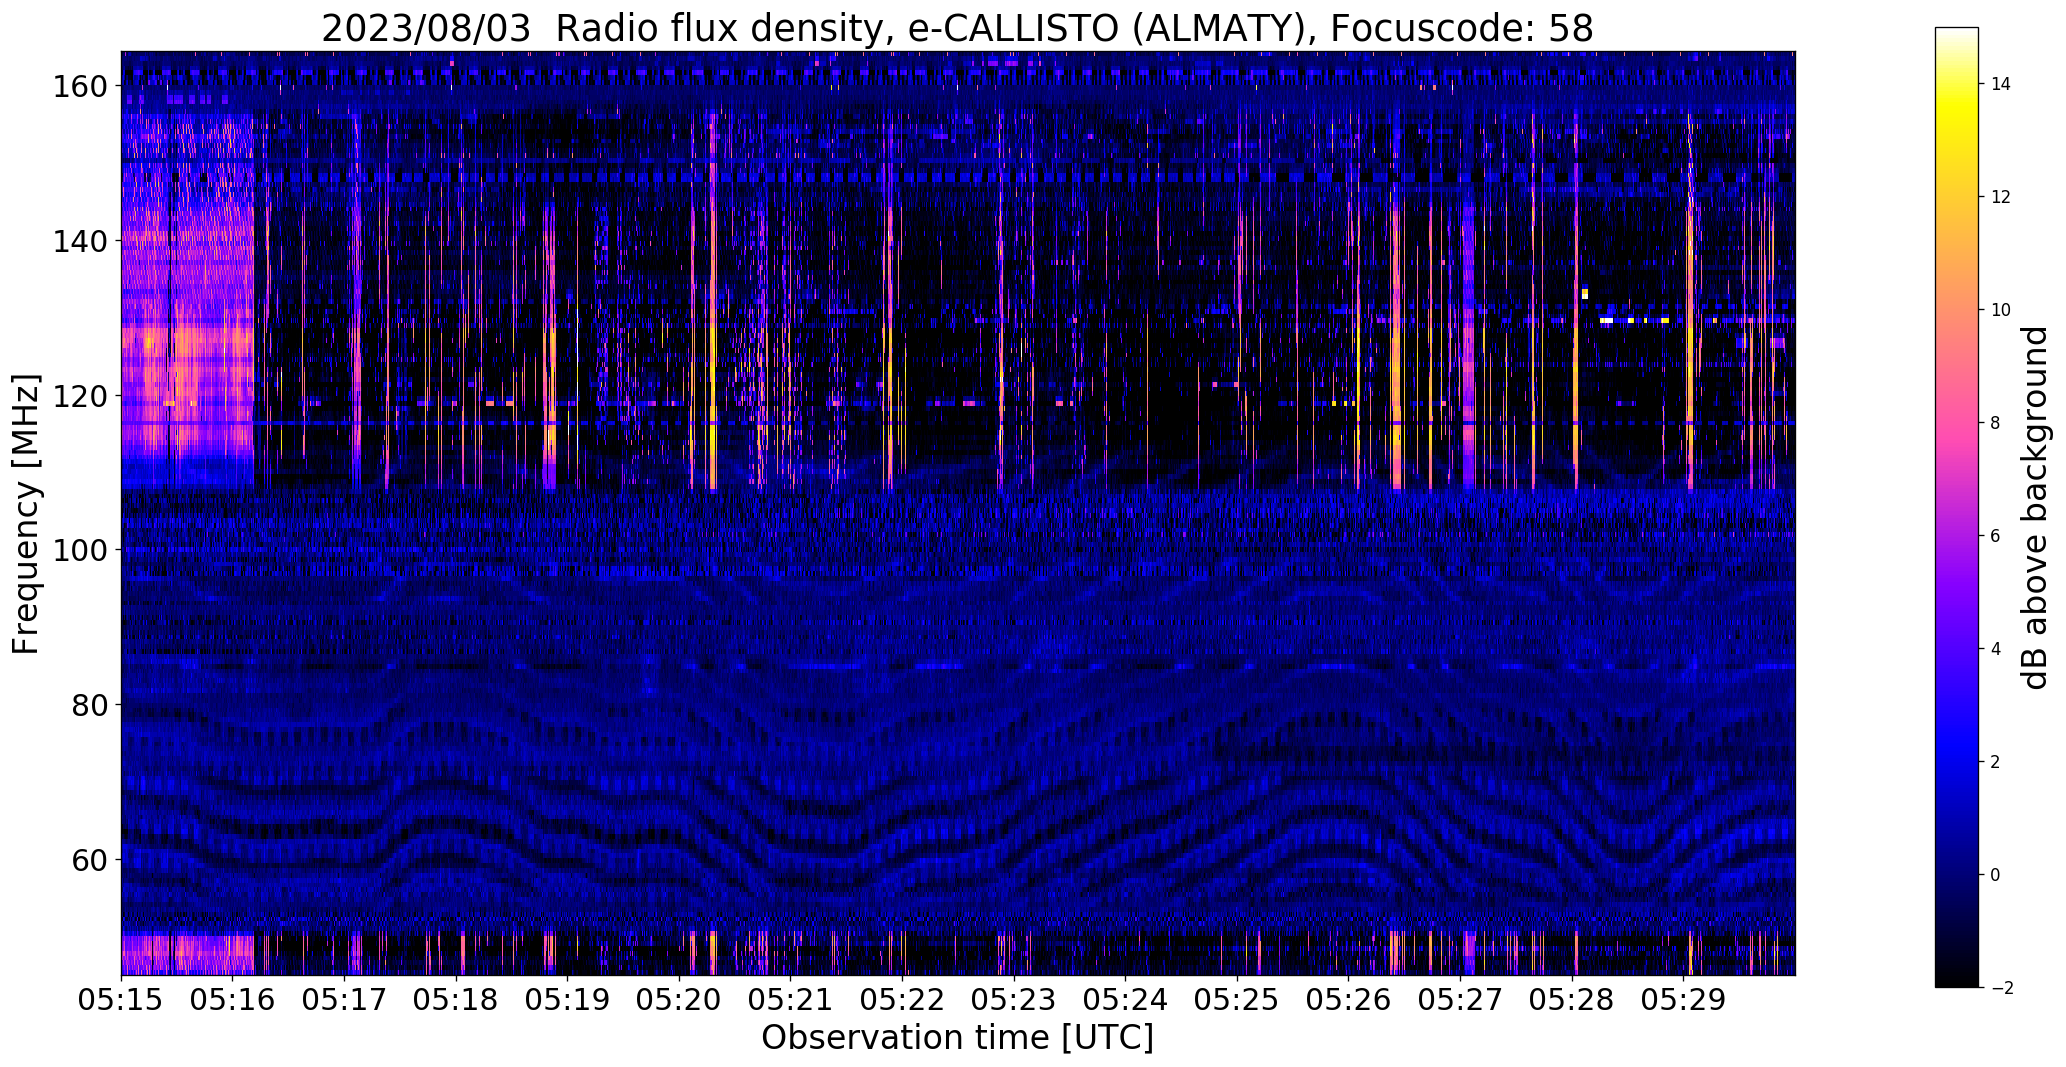Viewport: 2066px width, 1067px height.
Task: Click the 80 frequency tick label
Action: point(89,705)
